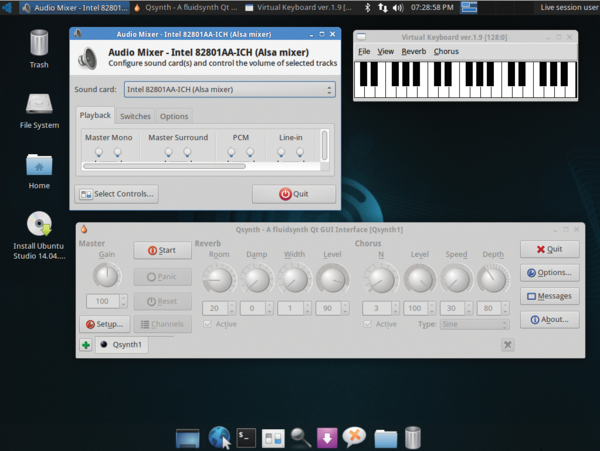Click the Chorus Level dial
This screenshot has width=600, height=451.
[420, 280]
